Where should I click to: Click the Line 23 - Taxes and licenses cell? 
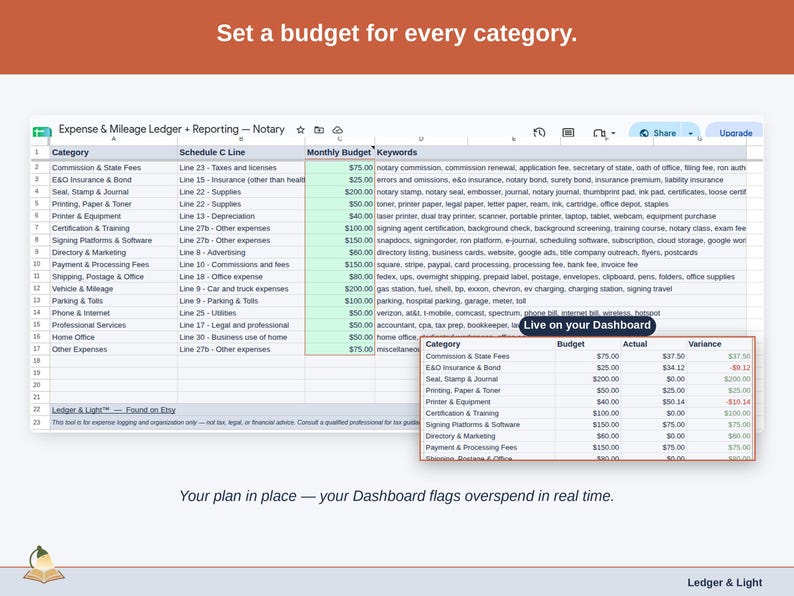[241, 168]
